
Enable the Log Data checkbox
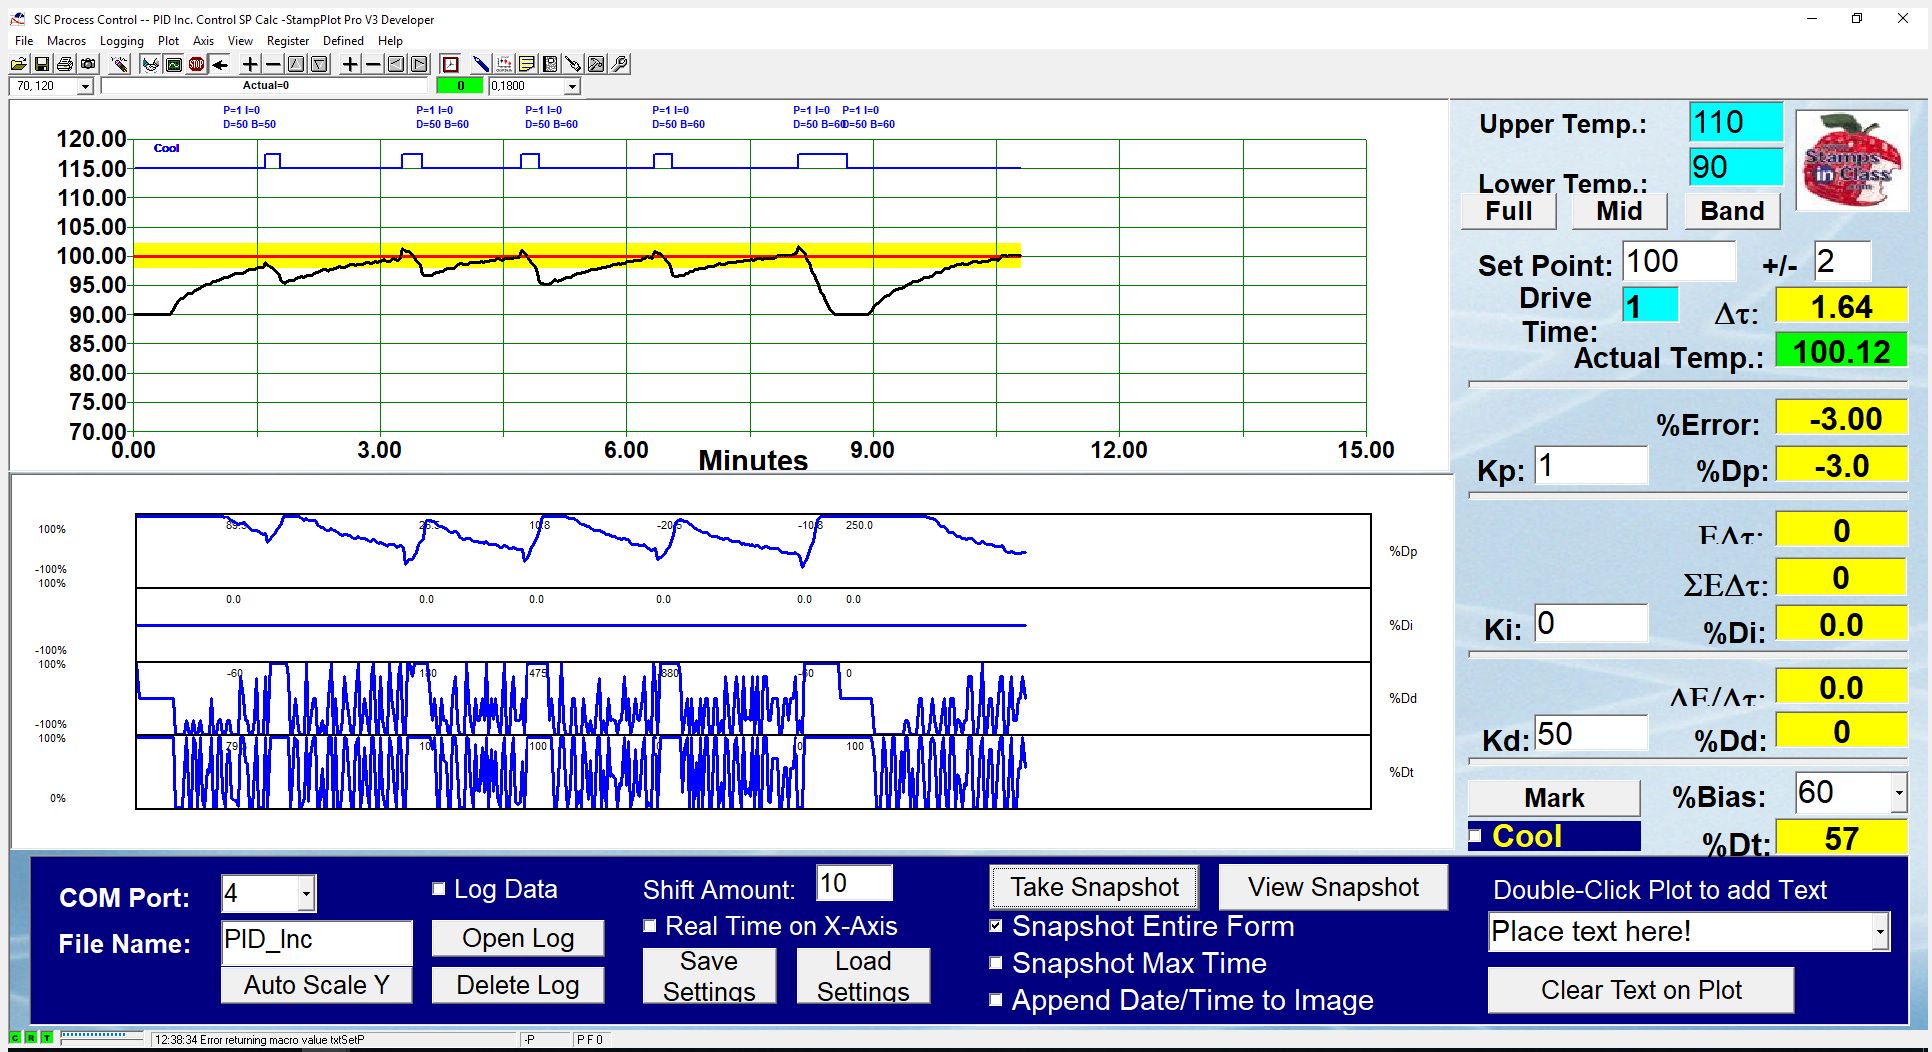pyautogui.click(x=438, y=889)
